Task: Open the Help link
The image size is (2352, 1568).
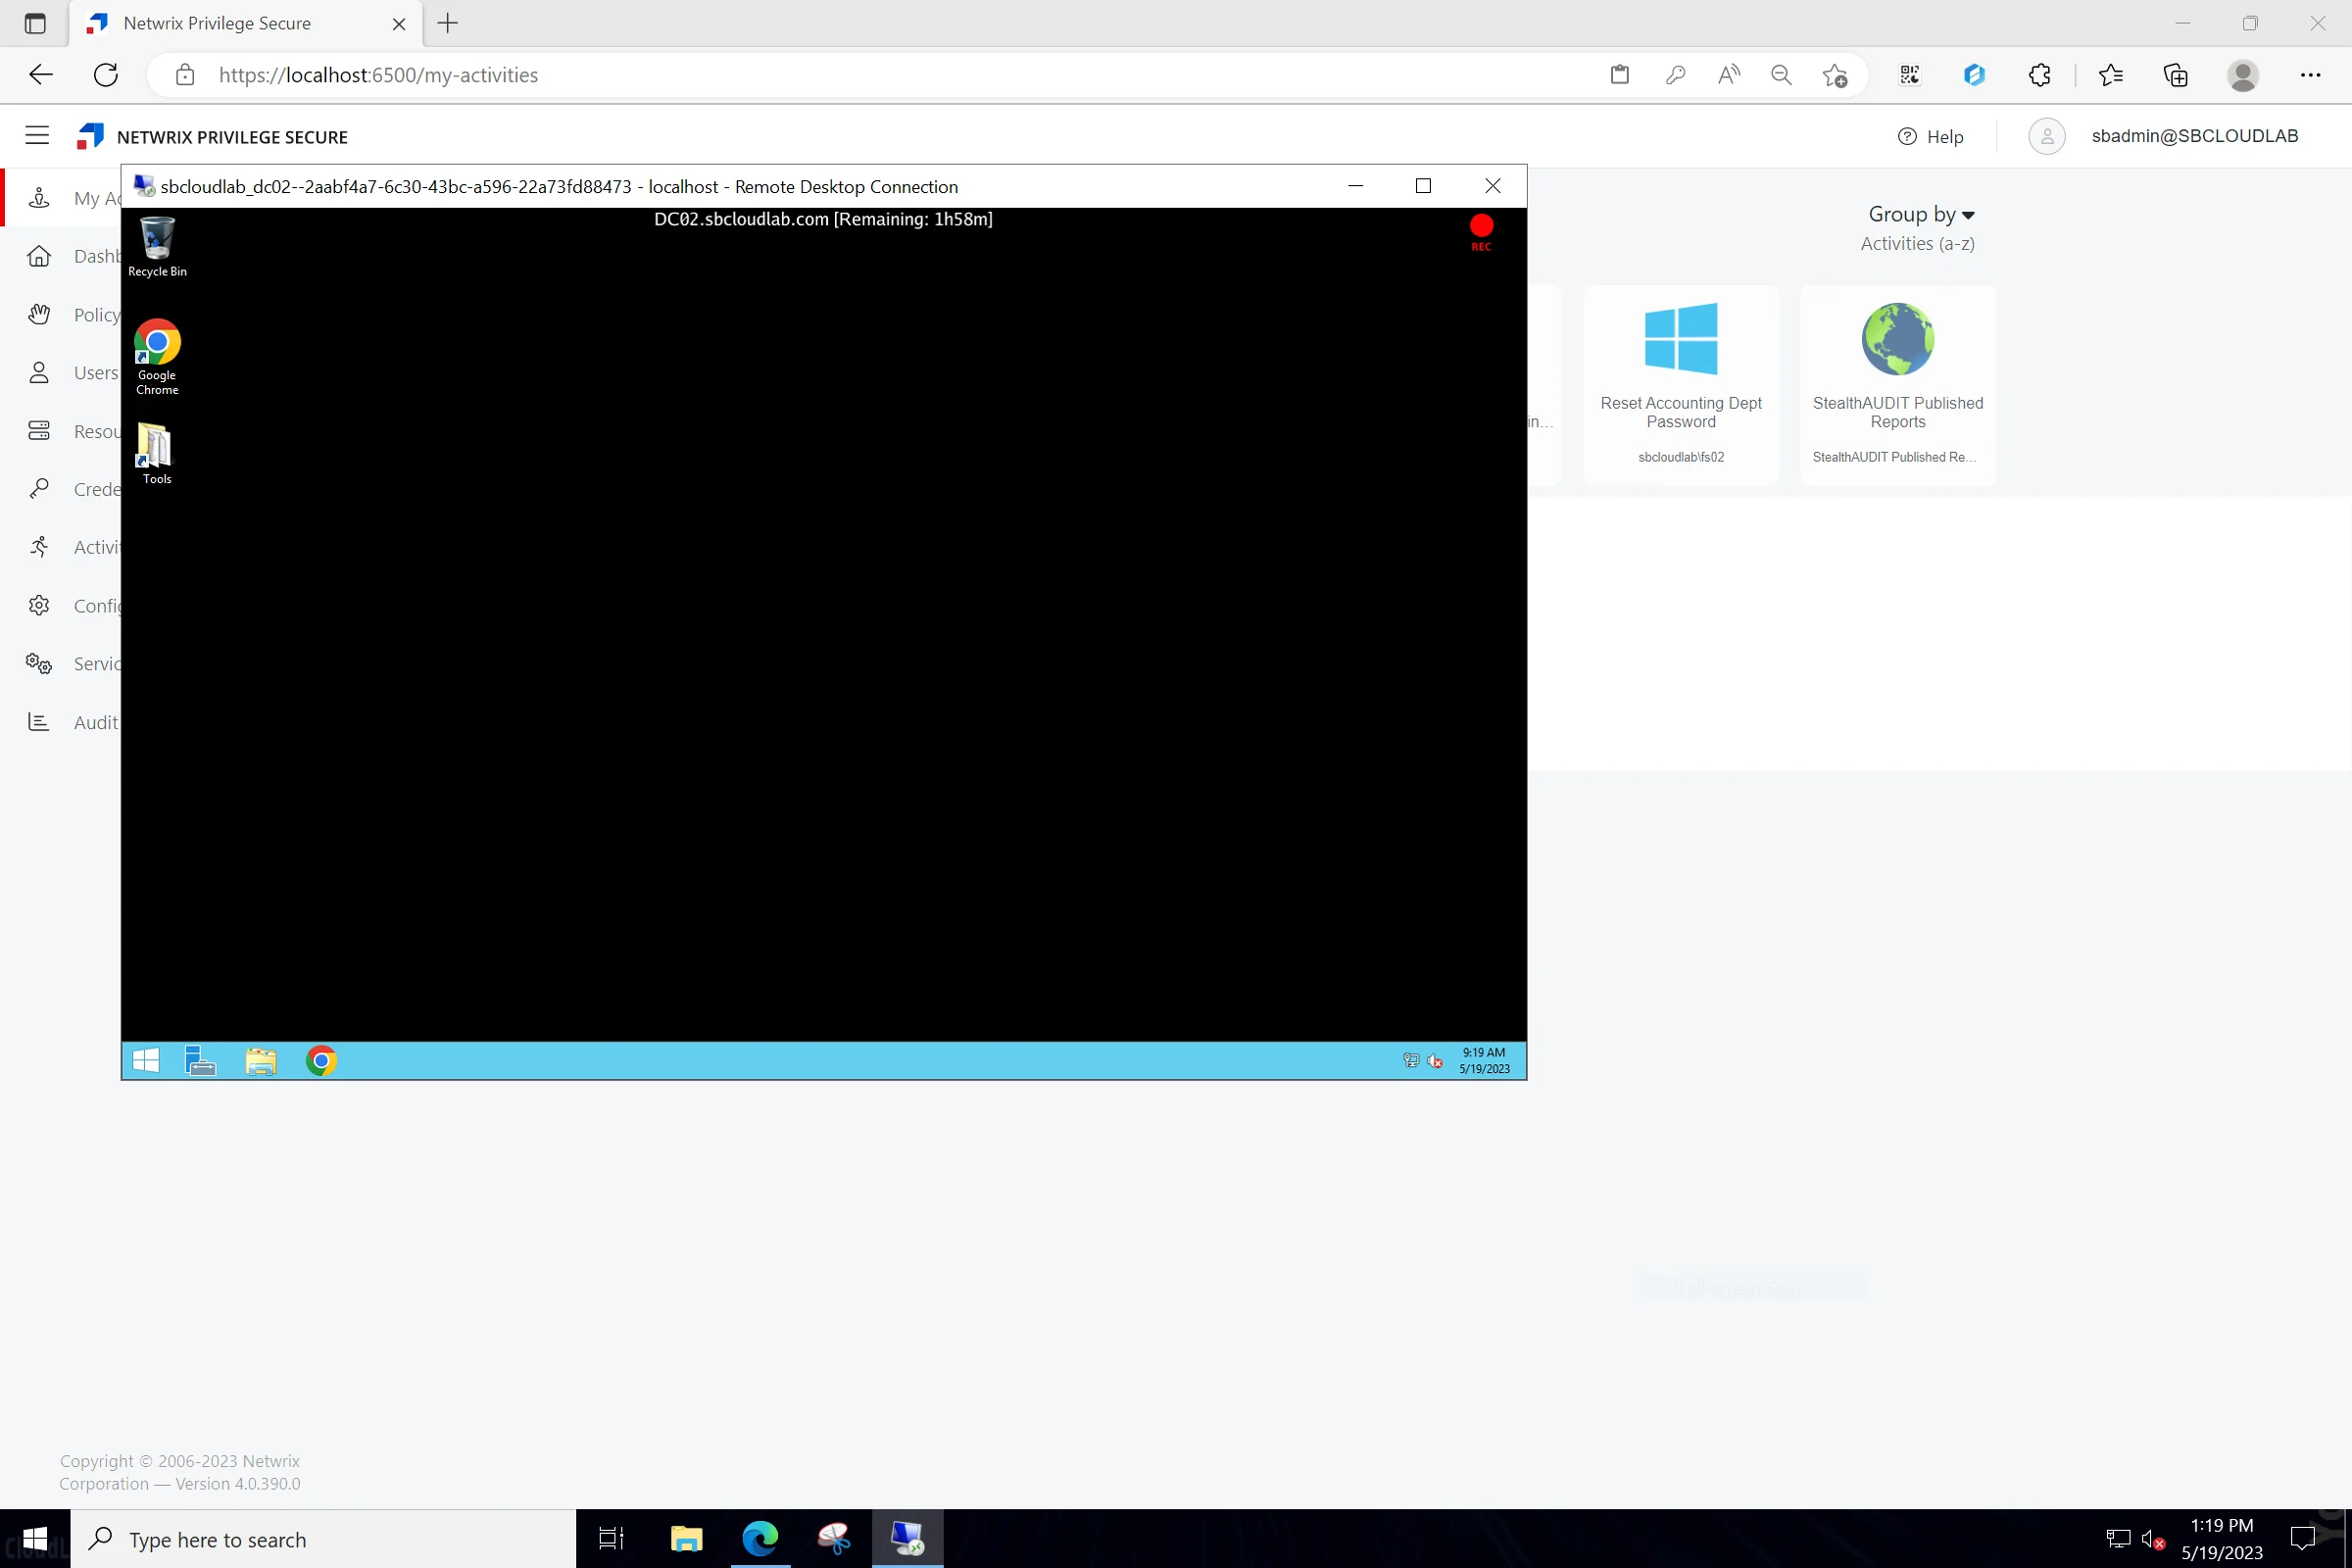Action: click(1930, 136)
